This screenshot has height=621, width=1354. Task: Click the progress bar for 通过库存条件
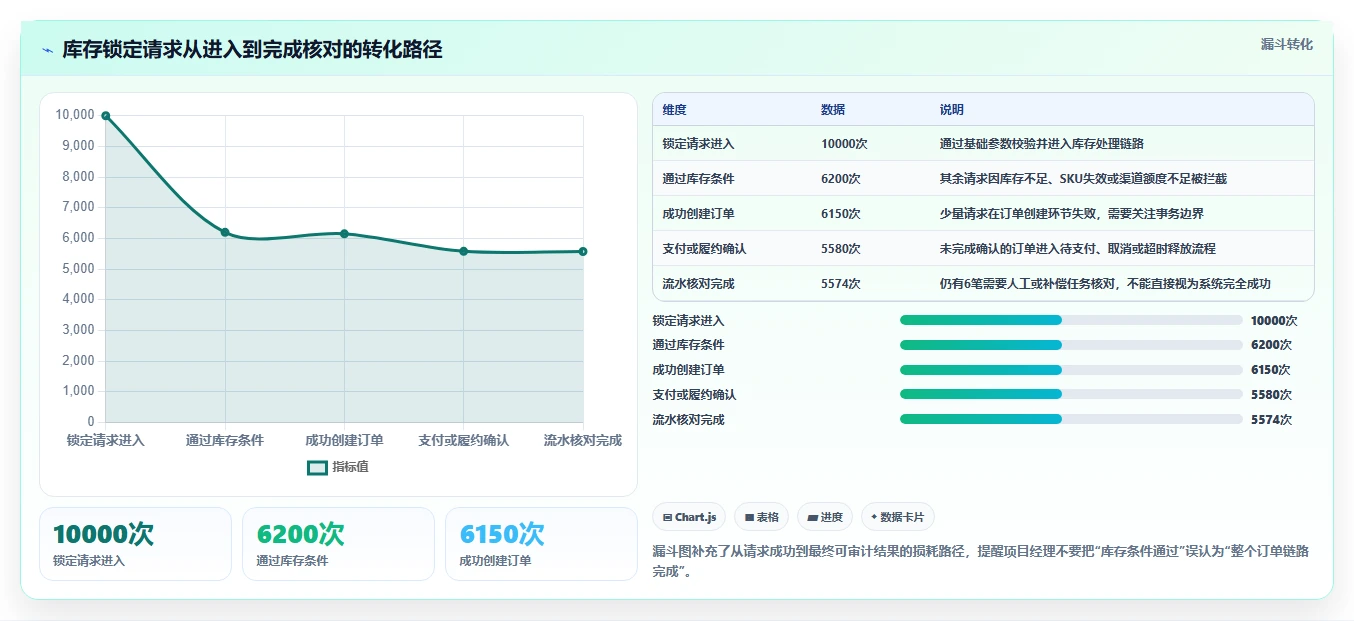[1071, 345]
